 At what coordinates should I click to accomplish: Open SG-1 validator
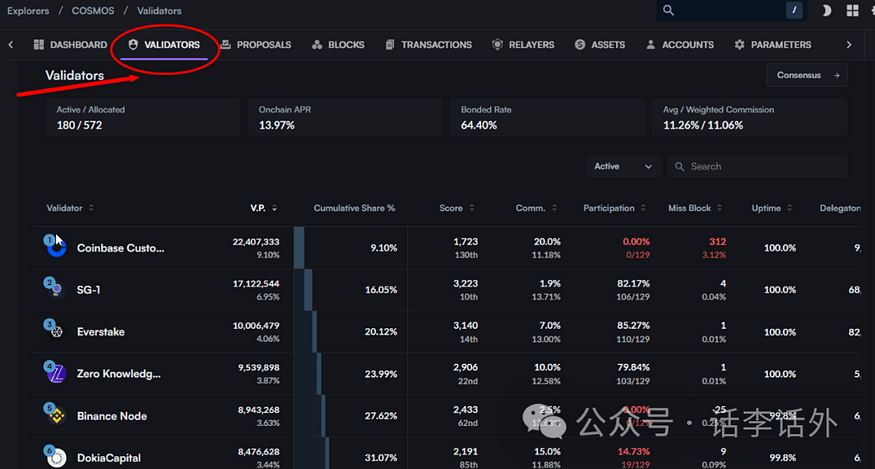pos(89,290)
